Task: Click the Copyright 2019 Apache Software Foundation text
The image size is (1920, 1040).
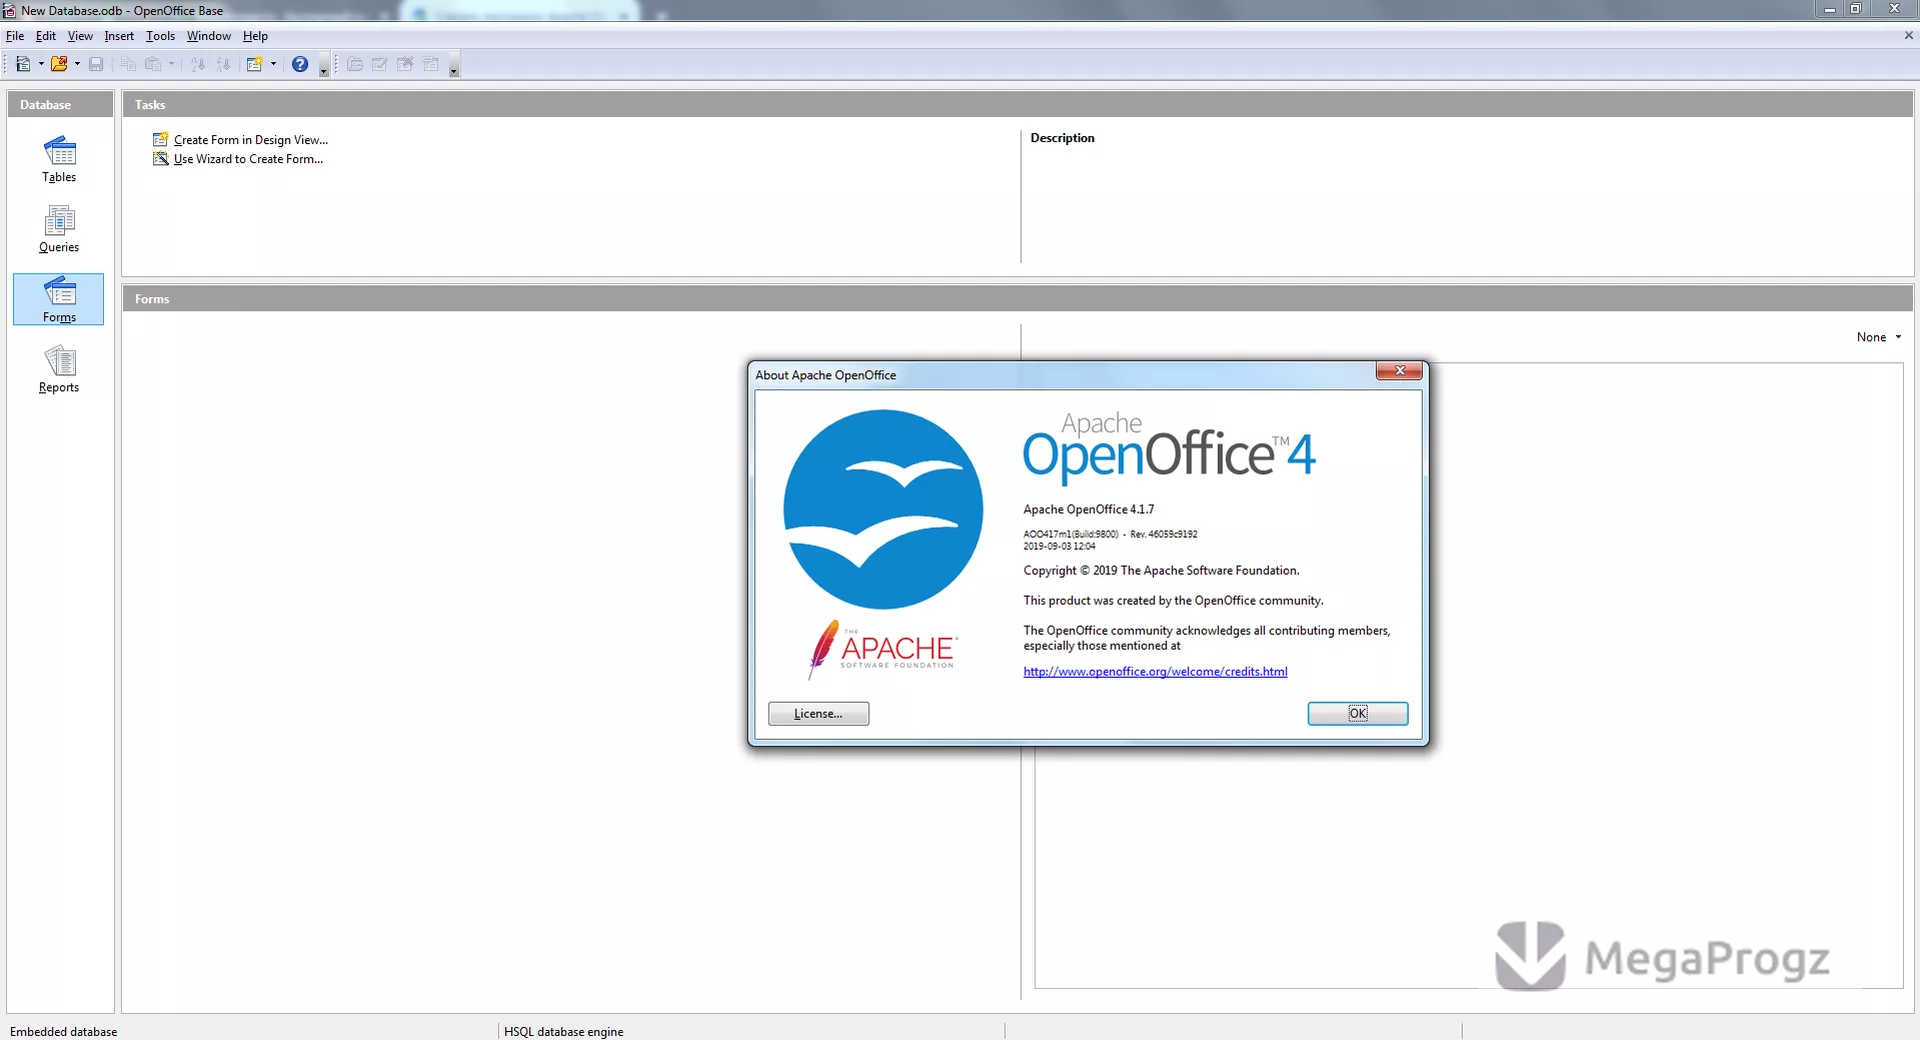Action: pyautogui.click(x=1161, y=570)
